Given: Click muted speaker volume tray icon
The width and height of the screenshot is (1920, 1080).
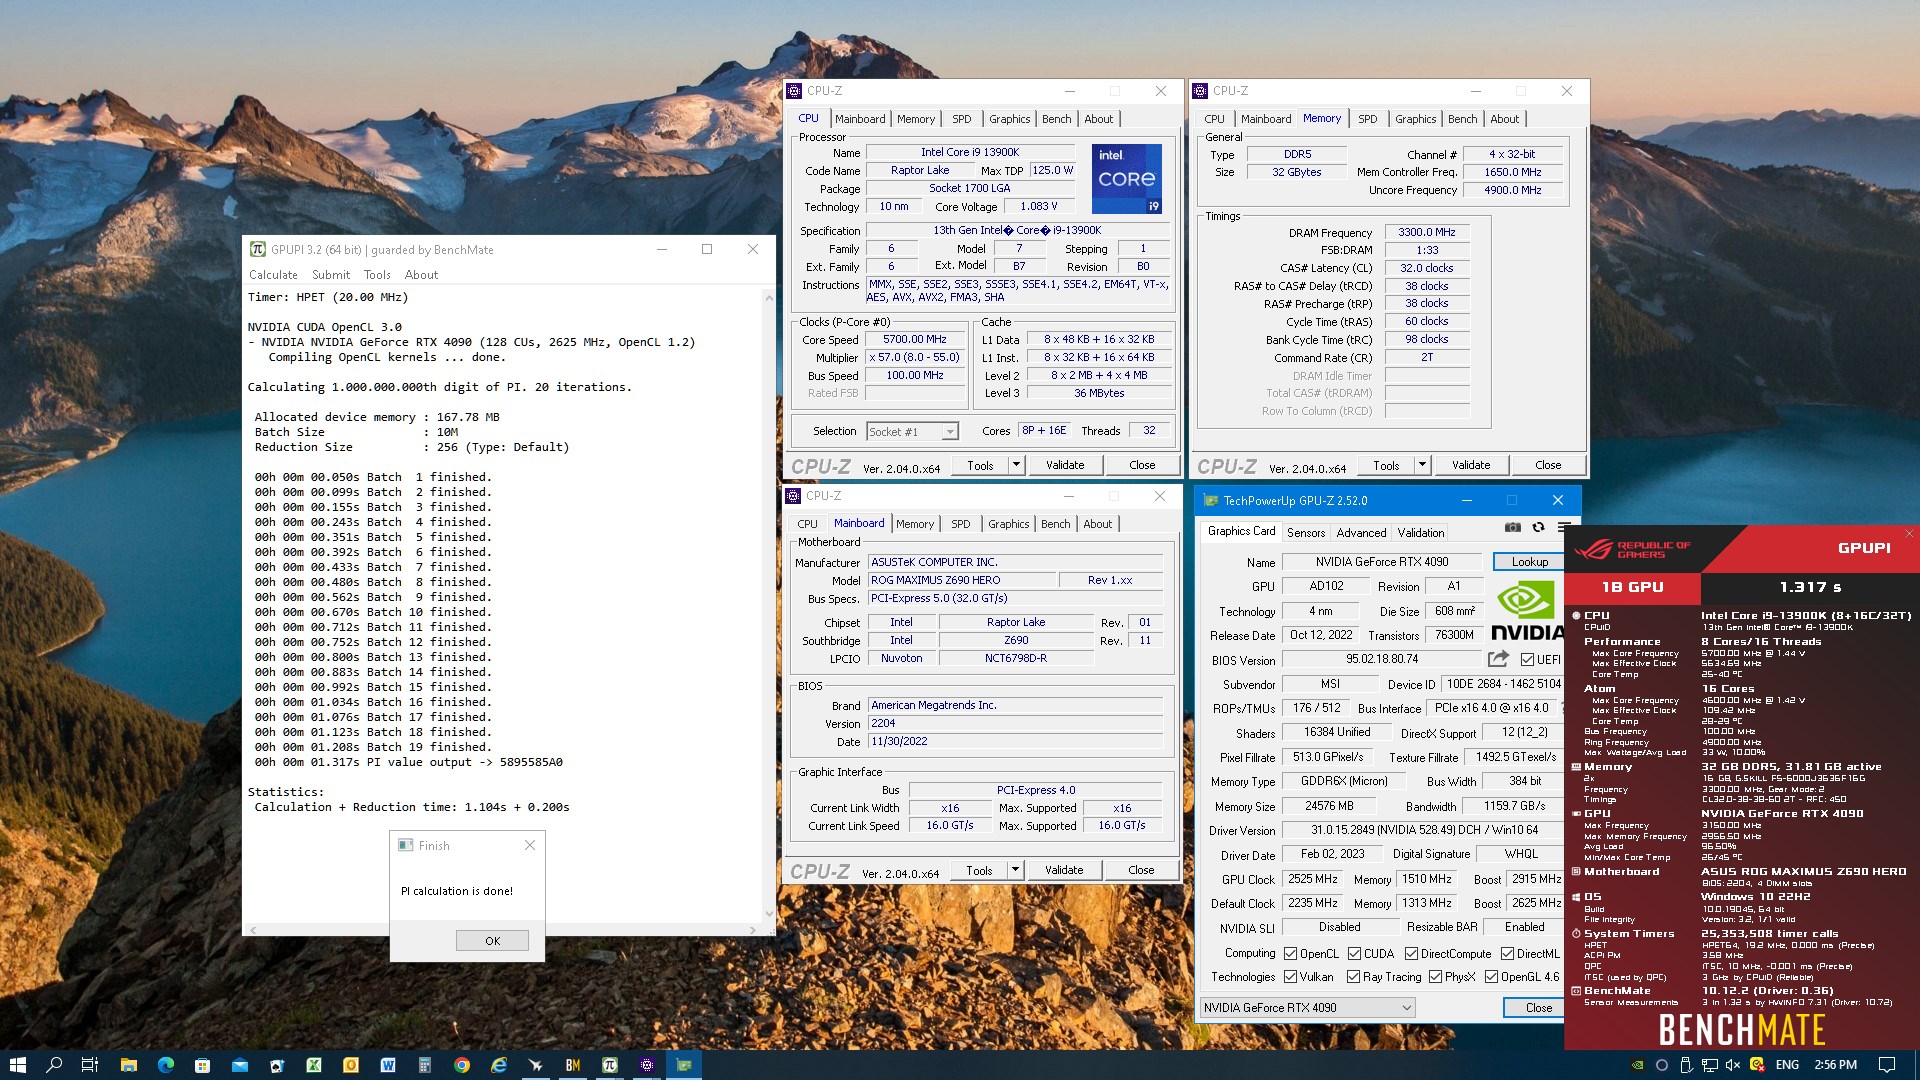Looking at the screenshot, I should click(x=1733, y=1065).
